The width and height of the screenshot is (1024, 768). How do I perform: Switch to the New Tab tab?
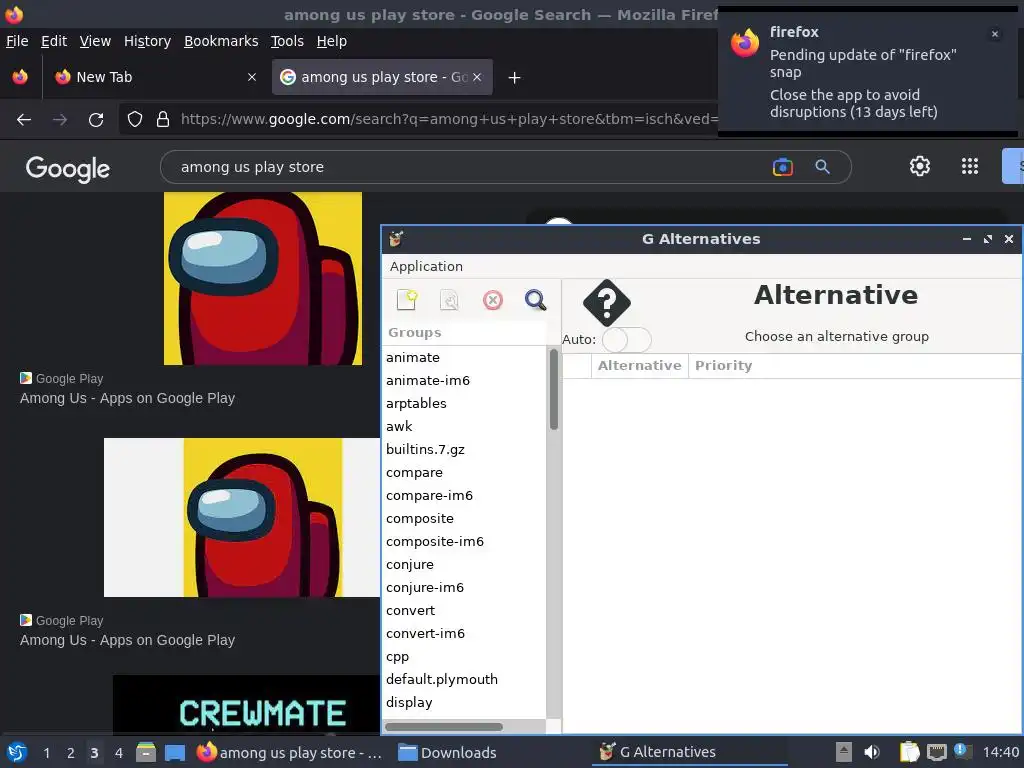tap(155, 77)
